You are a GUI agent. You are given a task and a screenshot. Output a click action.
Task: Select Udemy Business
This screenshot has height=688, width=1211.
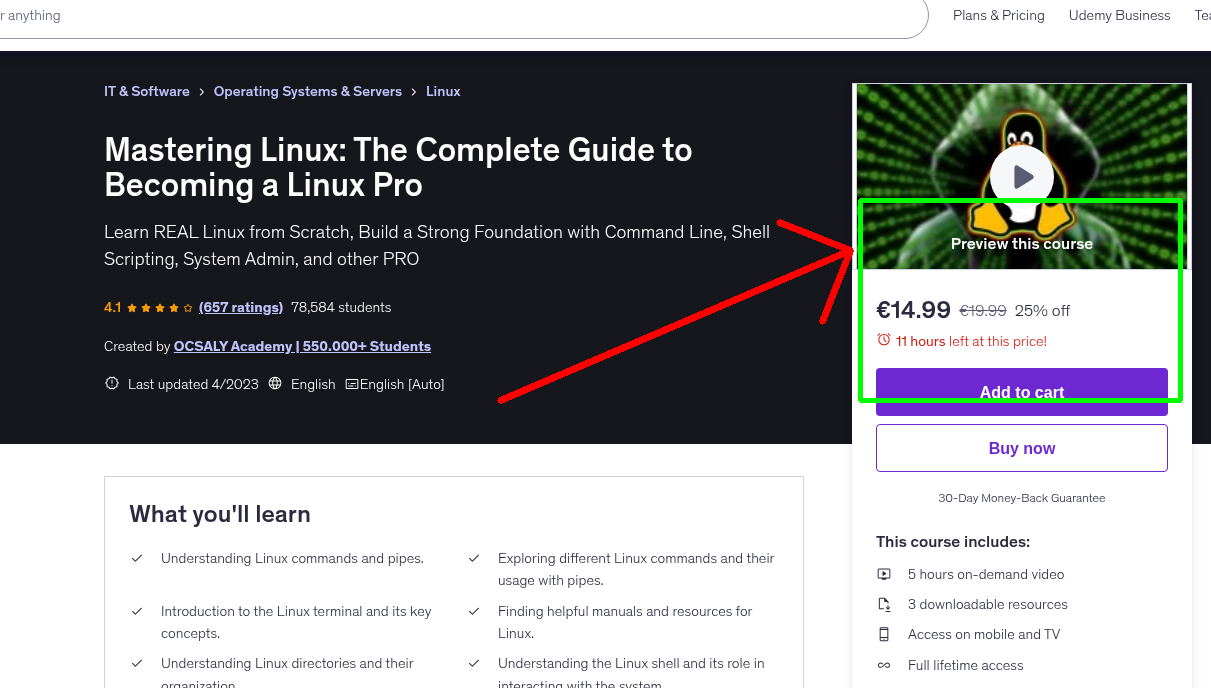pyautogui.click(x=1119, y=15)
